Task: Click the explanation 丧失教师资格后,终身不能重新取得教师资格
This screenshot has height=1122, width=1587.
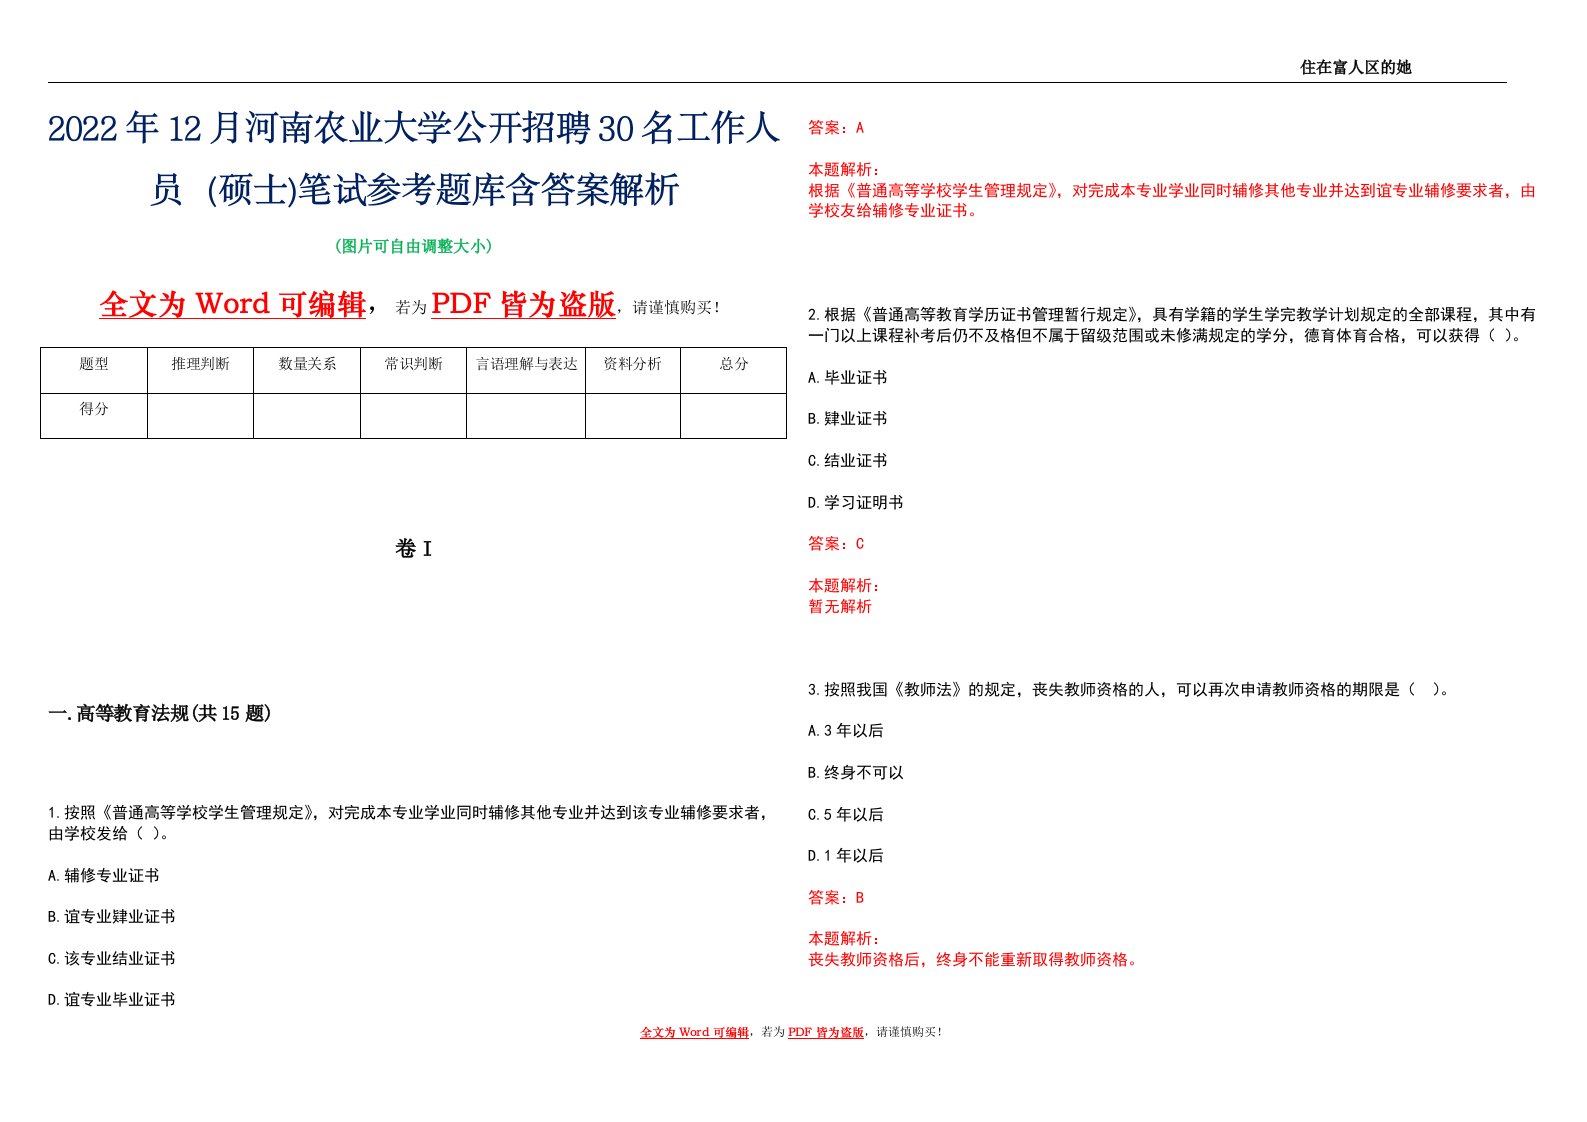Action: 974,959
